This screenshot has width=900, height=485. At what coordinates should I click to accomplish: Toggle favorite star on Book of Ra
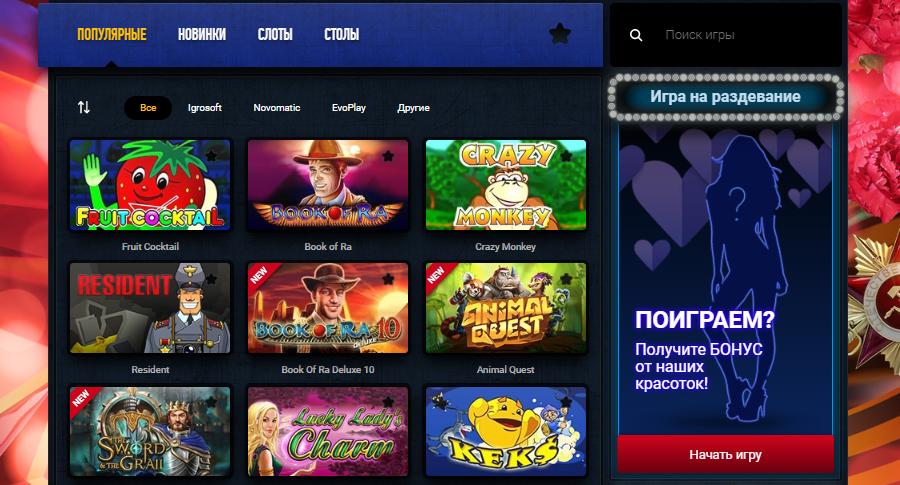(389, 155)
